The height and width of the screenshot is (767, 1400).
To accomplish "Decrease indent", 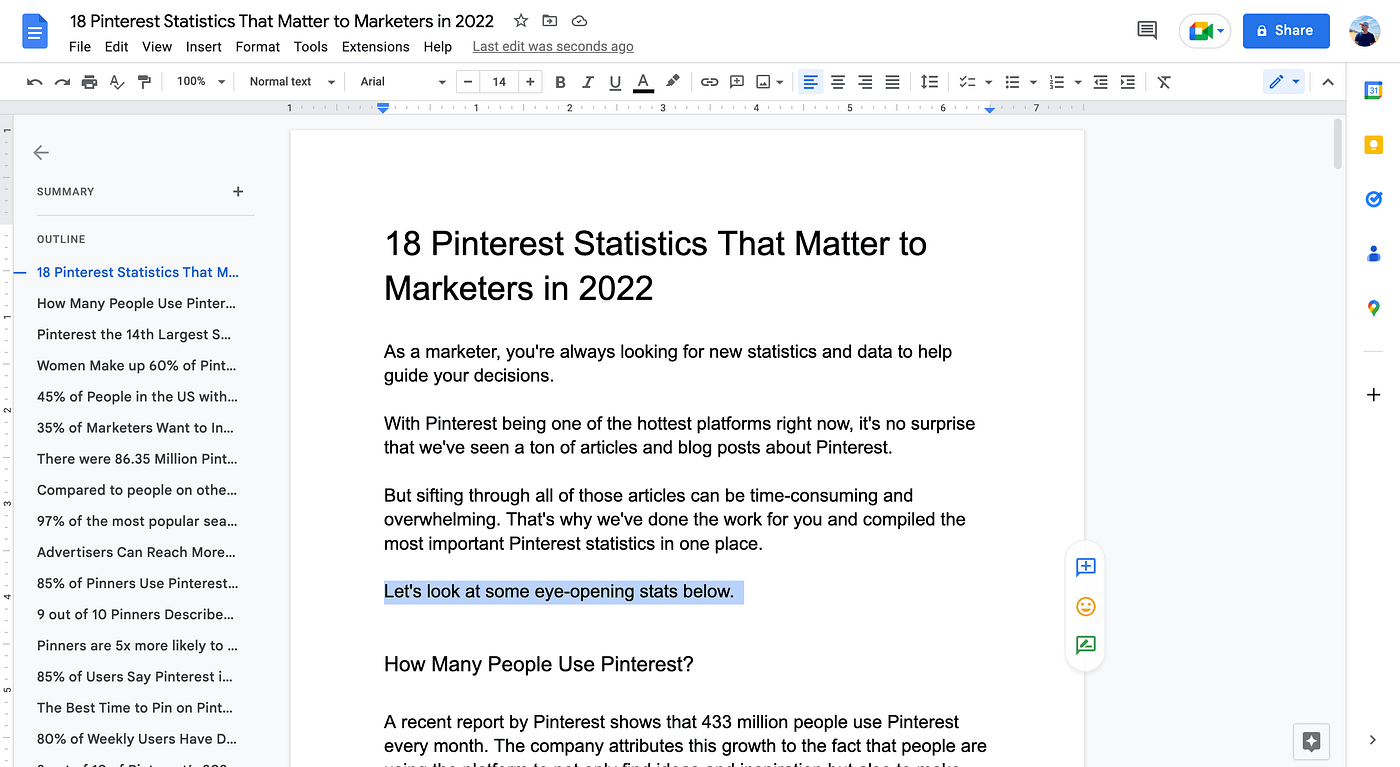I will click(1101, 82).
